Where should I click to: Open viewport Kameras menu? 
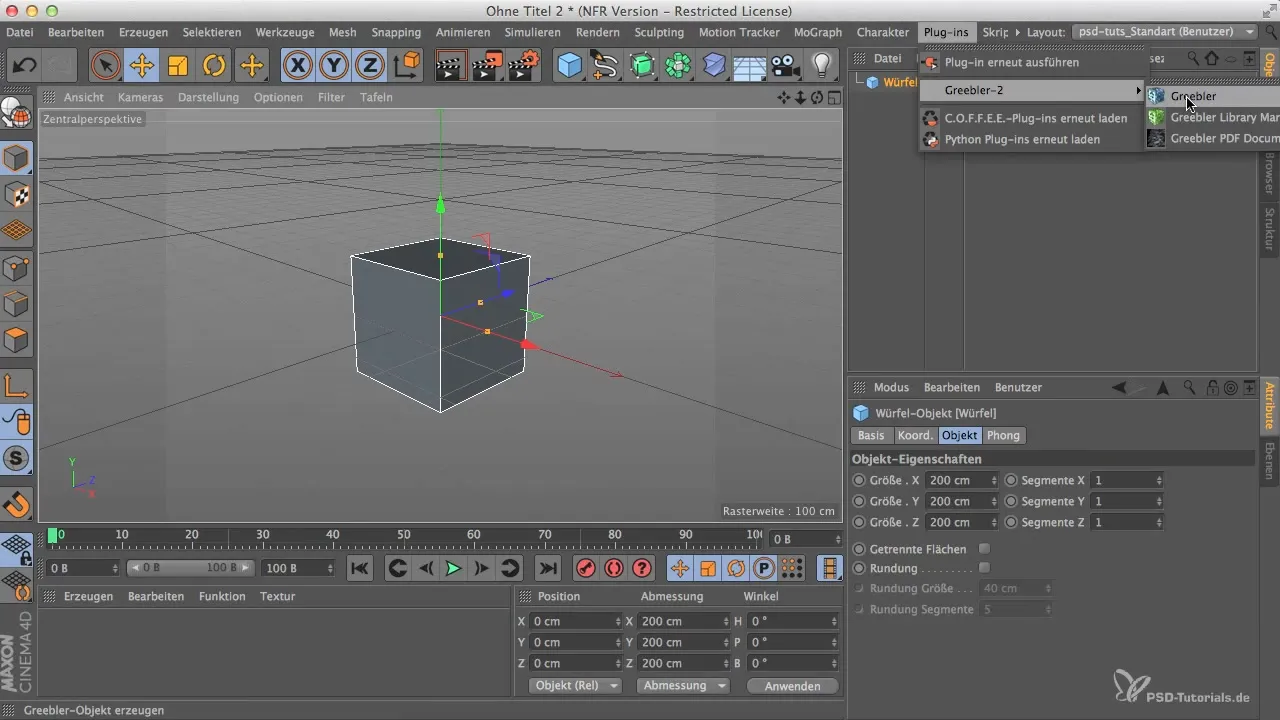pos(140,97)
